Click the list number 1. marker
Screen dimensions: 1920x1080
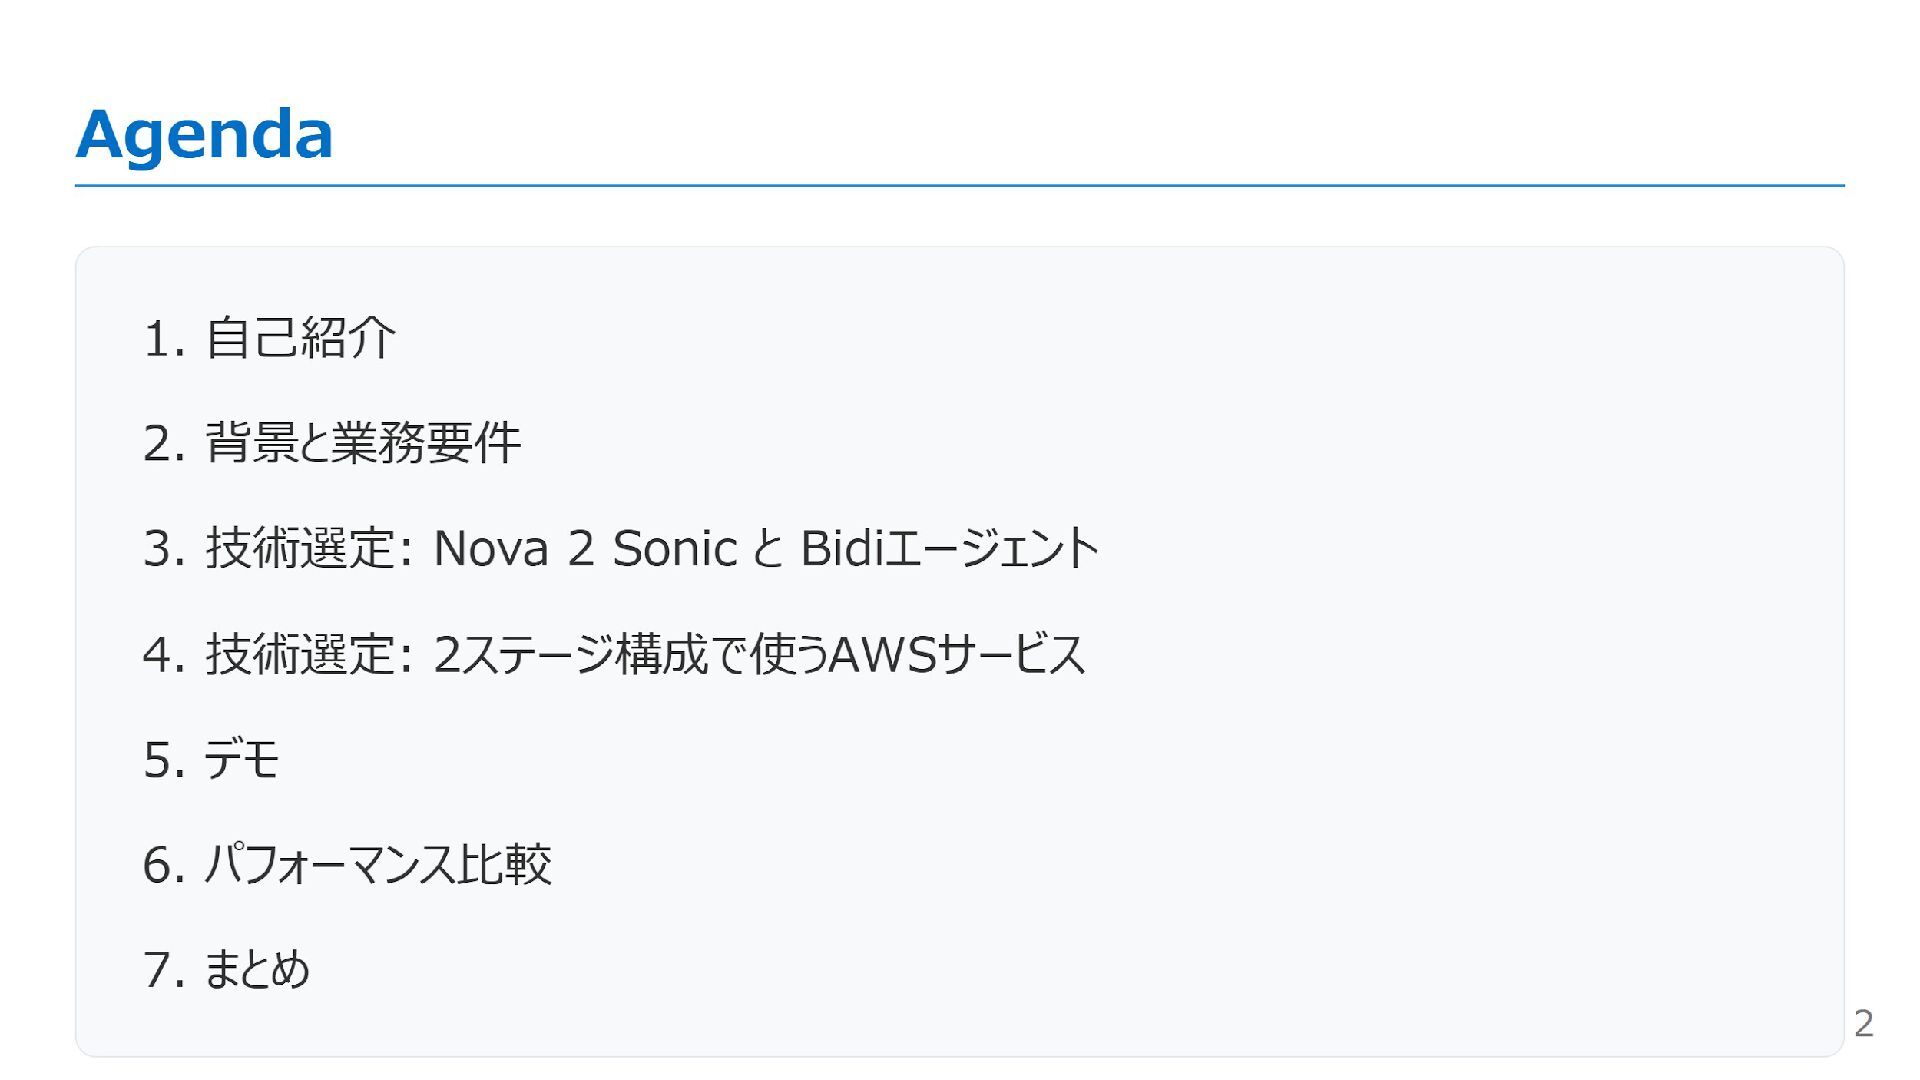[164, 338]
